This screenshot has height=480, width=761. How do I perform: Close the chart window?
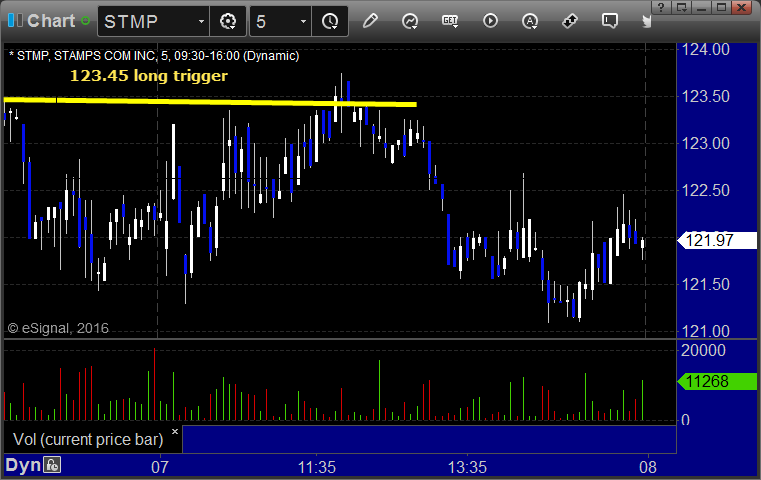742,7
